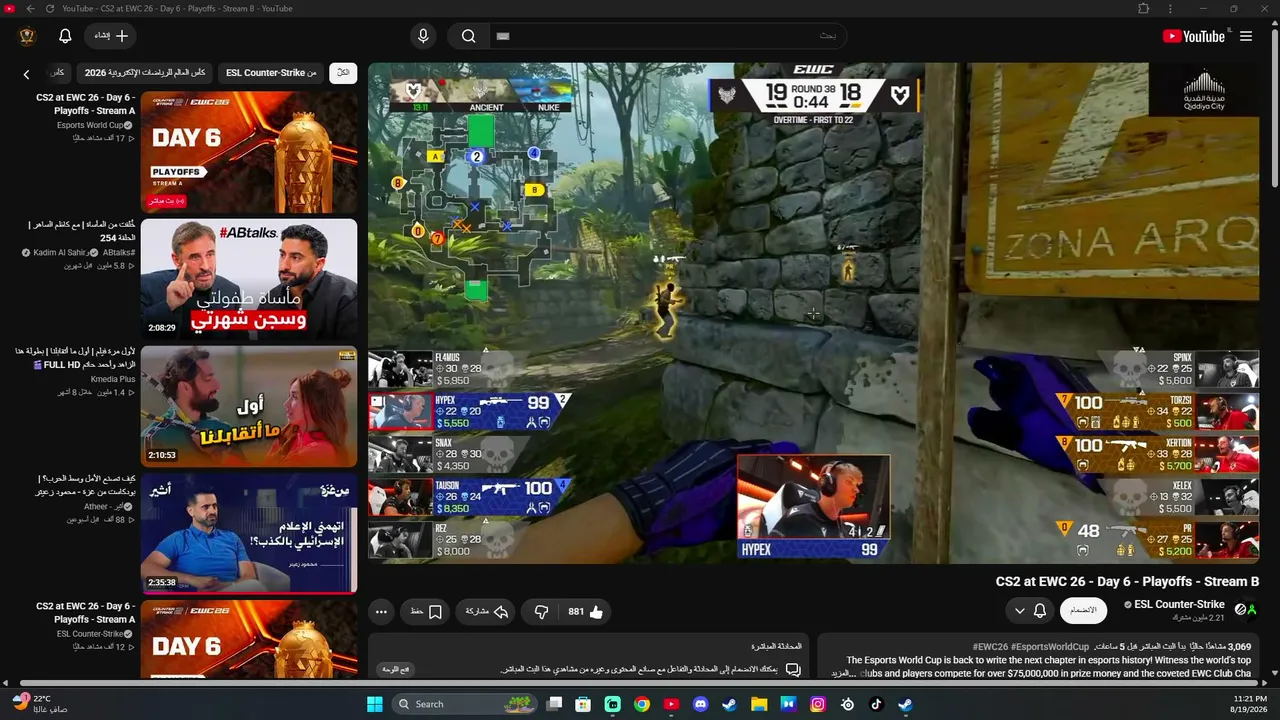Open the #ABtalks channel name
Viewport: 1280px width, 720px height.
119,253
